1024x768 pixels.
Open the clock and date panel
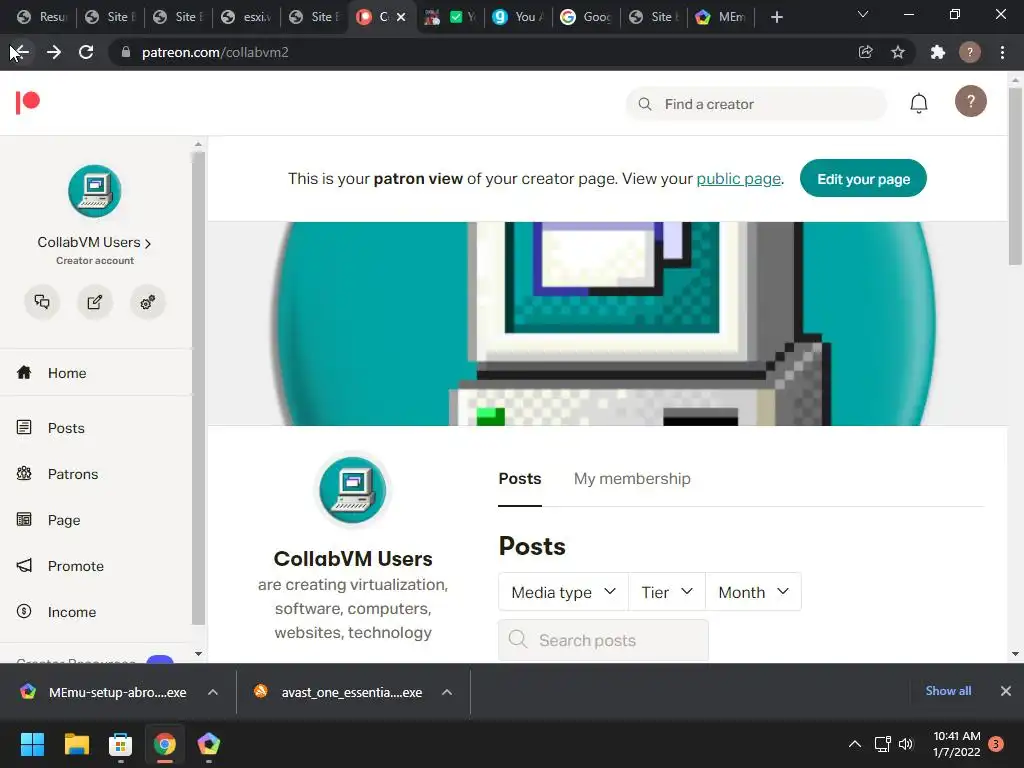tap(957, 744)
